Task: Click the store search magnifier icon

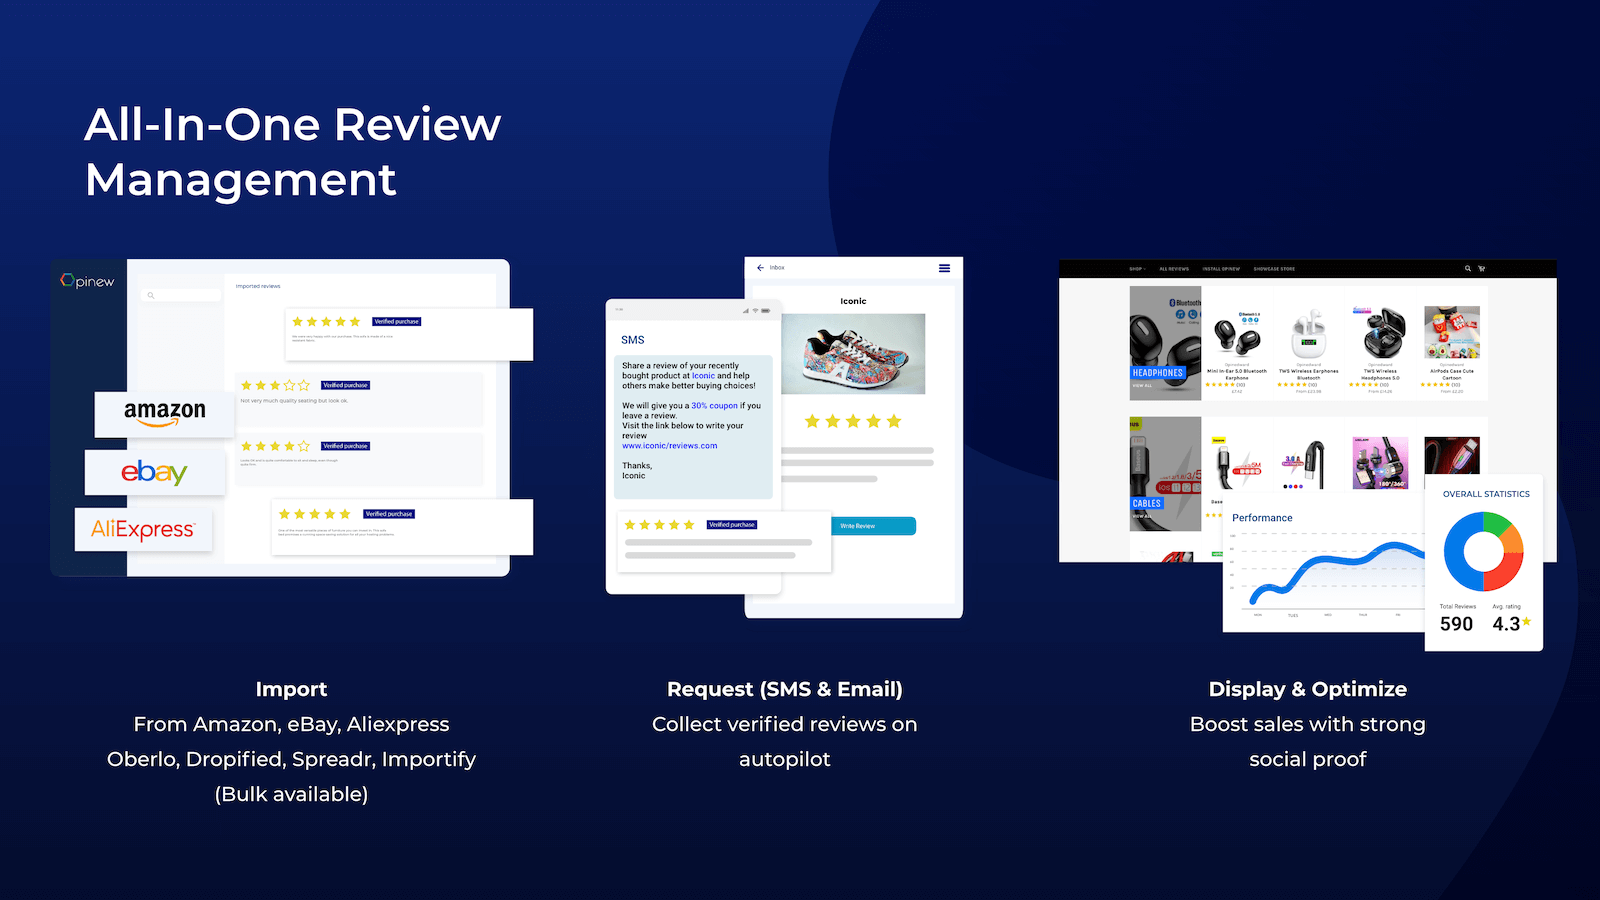Action: pos(1468,268)
